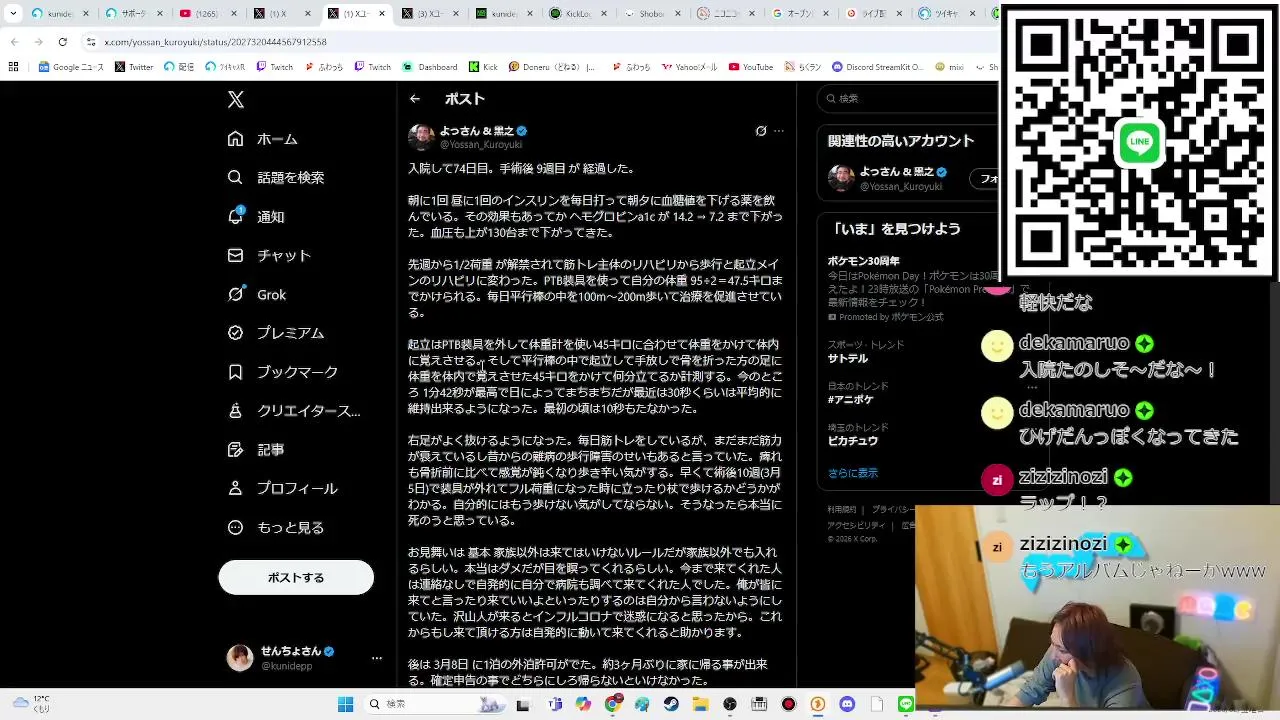
Task: Open Chrome from the taskbar
Action: pos(613,704)
